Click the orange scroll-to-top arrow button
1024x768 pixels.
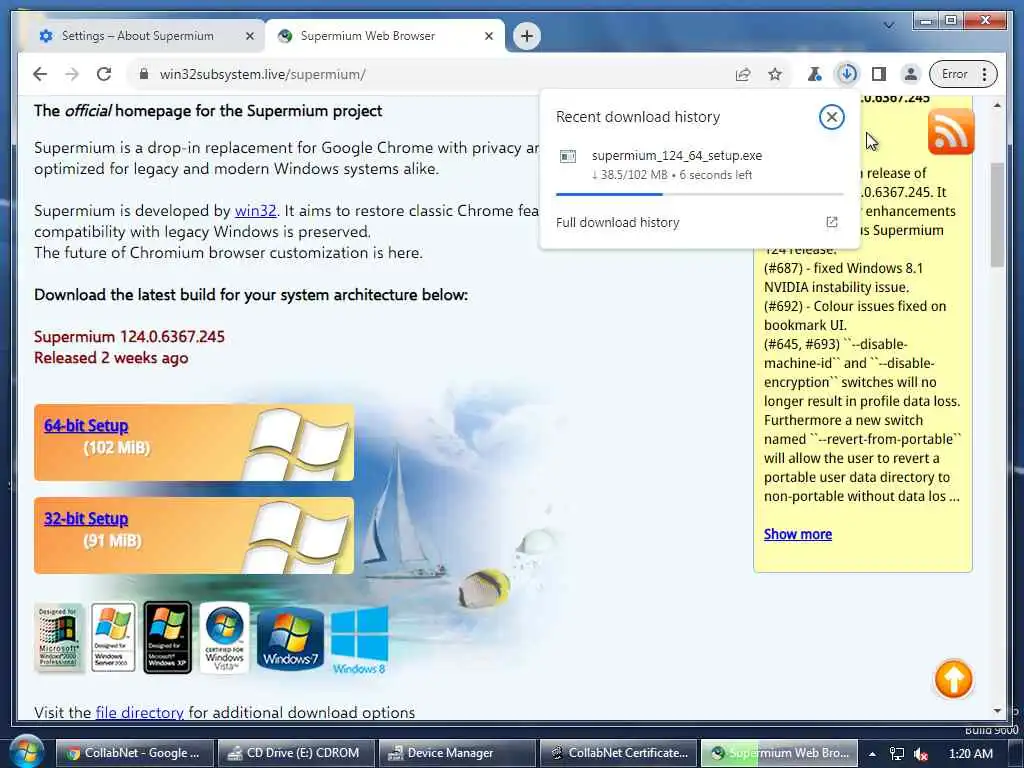click(953, 679)
